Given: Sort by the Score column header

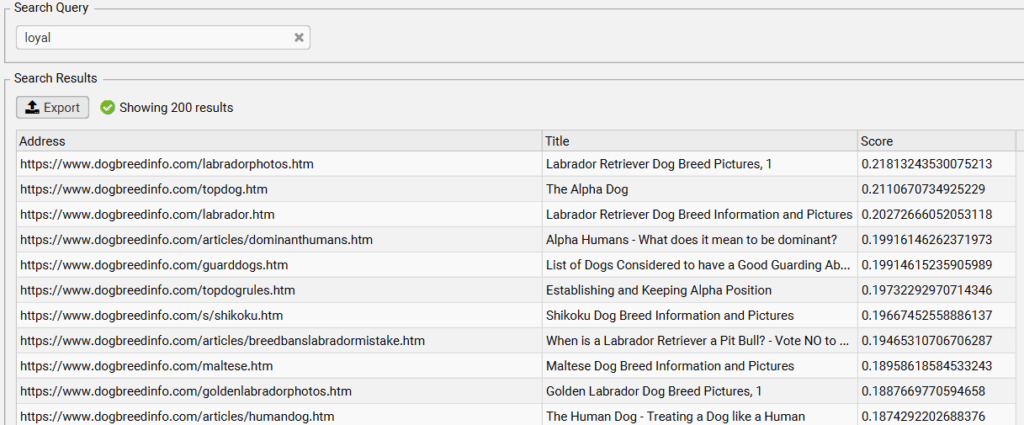Looking at the screenshot, I should [936, 141].
